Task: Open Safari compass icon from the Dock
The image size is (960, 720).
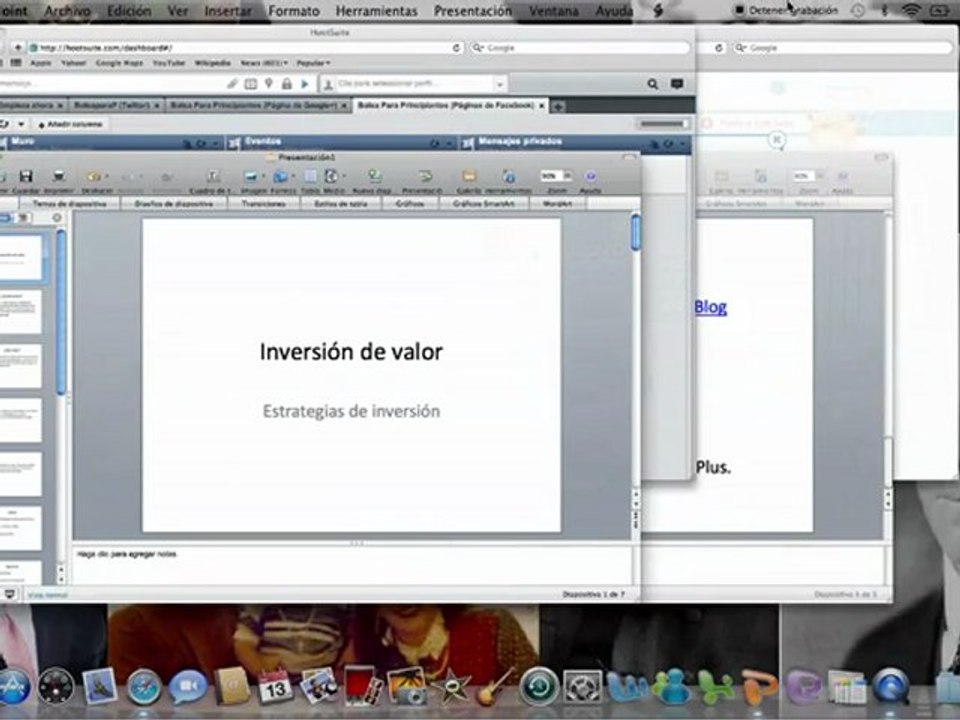Action: [x=143, y=688]
